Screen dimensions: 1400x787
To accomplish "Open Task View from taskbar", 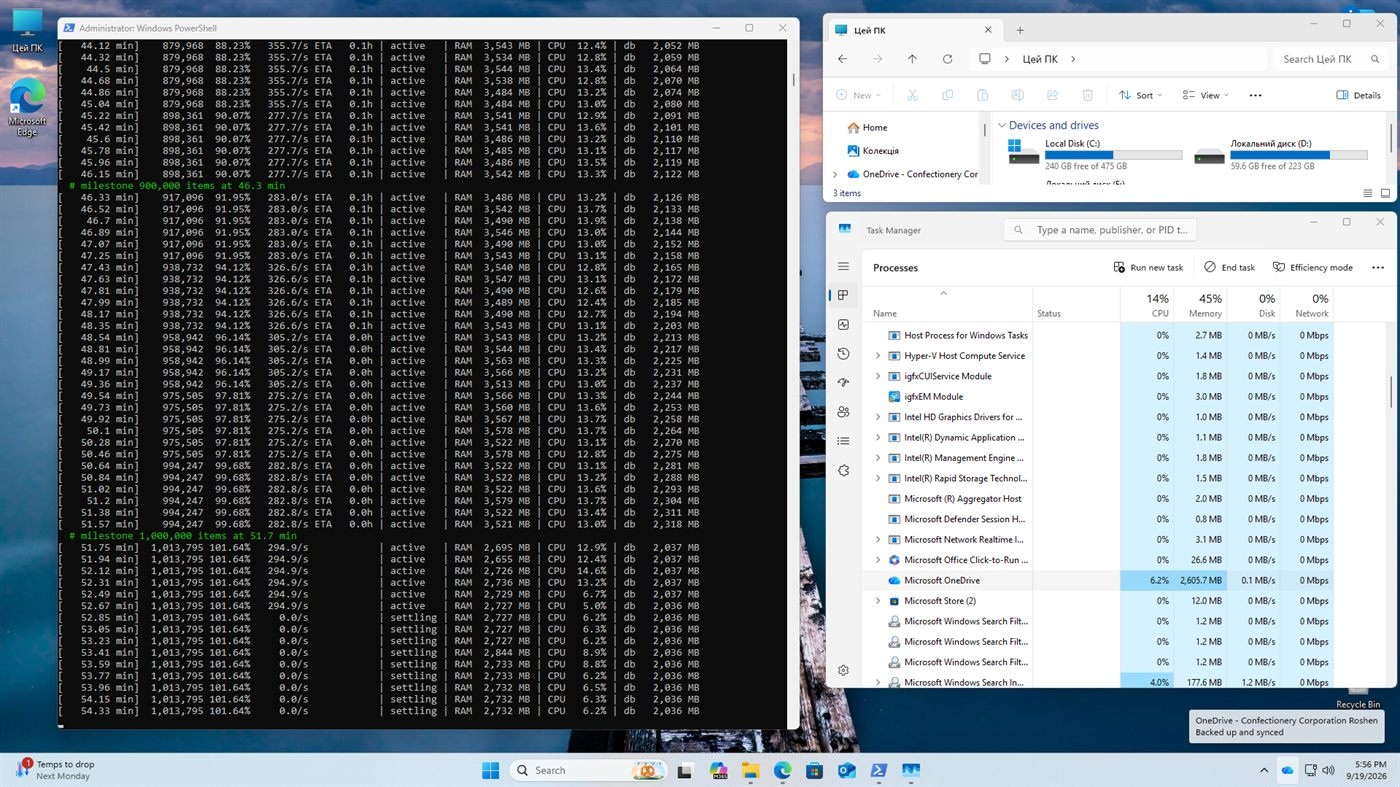I will click(x=685, y=770).
